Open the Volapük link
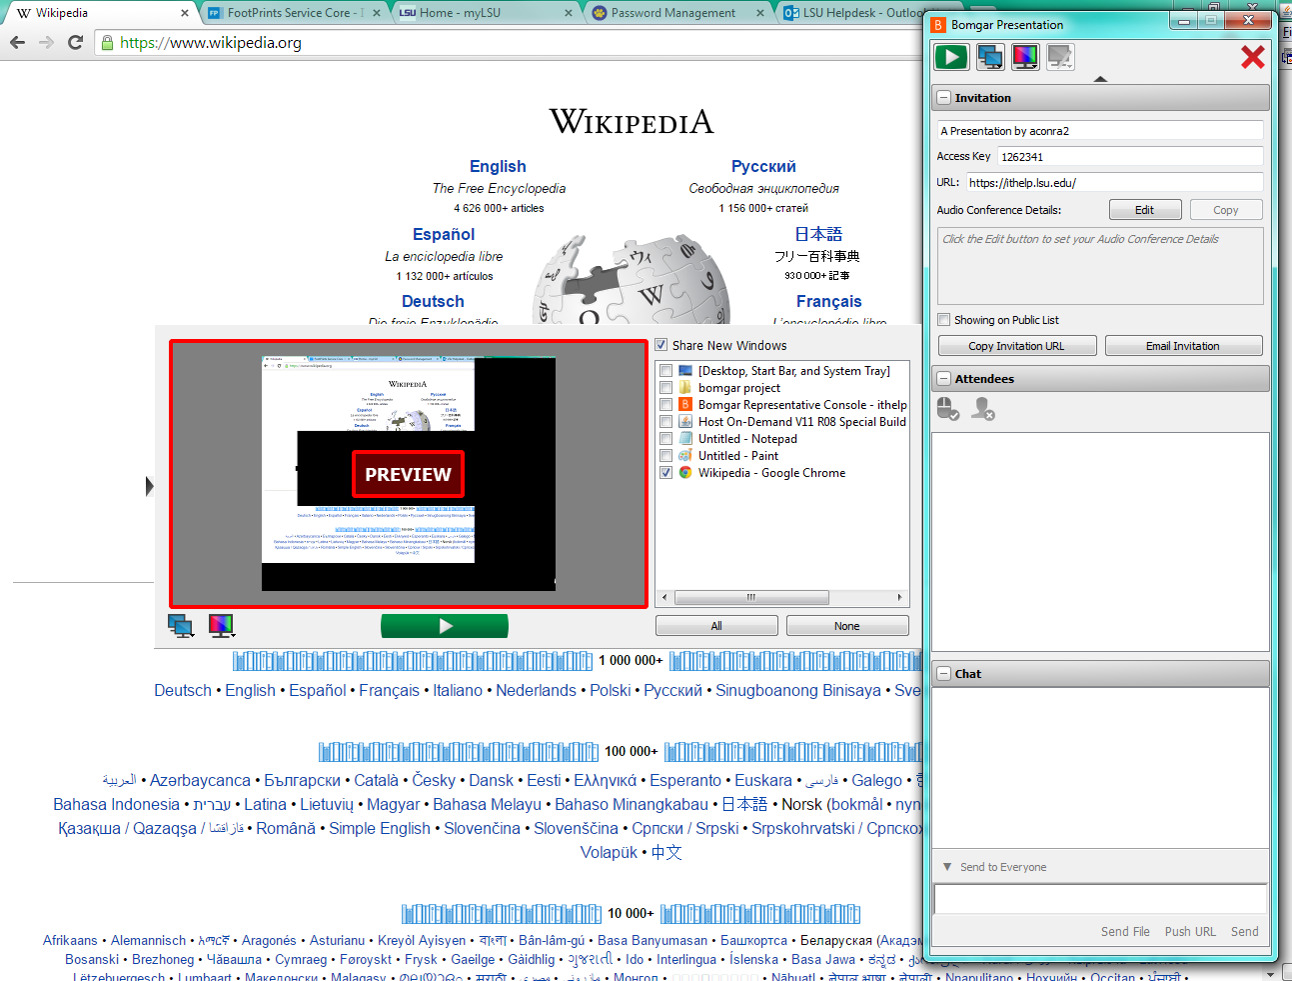The height and width of the screenshot is (981, 1292). tap(609, 852)
